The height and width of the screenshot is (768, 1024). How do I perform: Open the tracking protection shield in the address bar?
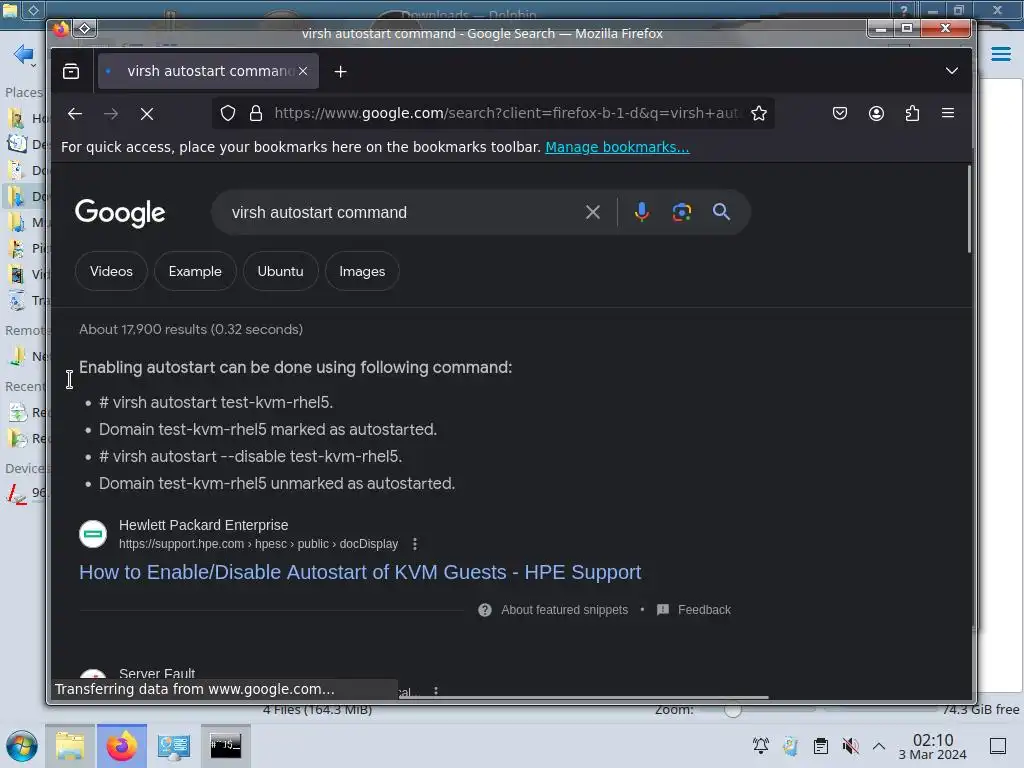(227, 114)
